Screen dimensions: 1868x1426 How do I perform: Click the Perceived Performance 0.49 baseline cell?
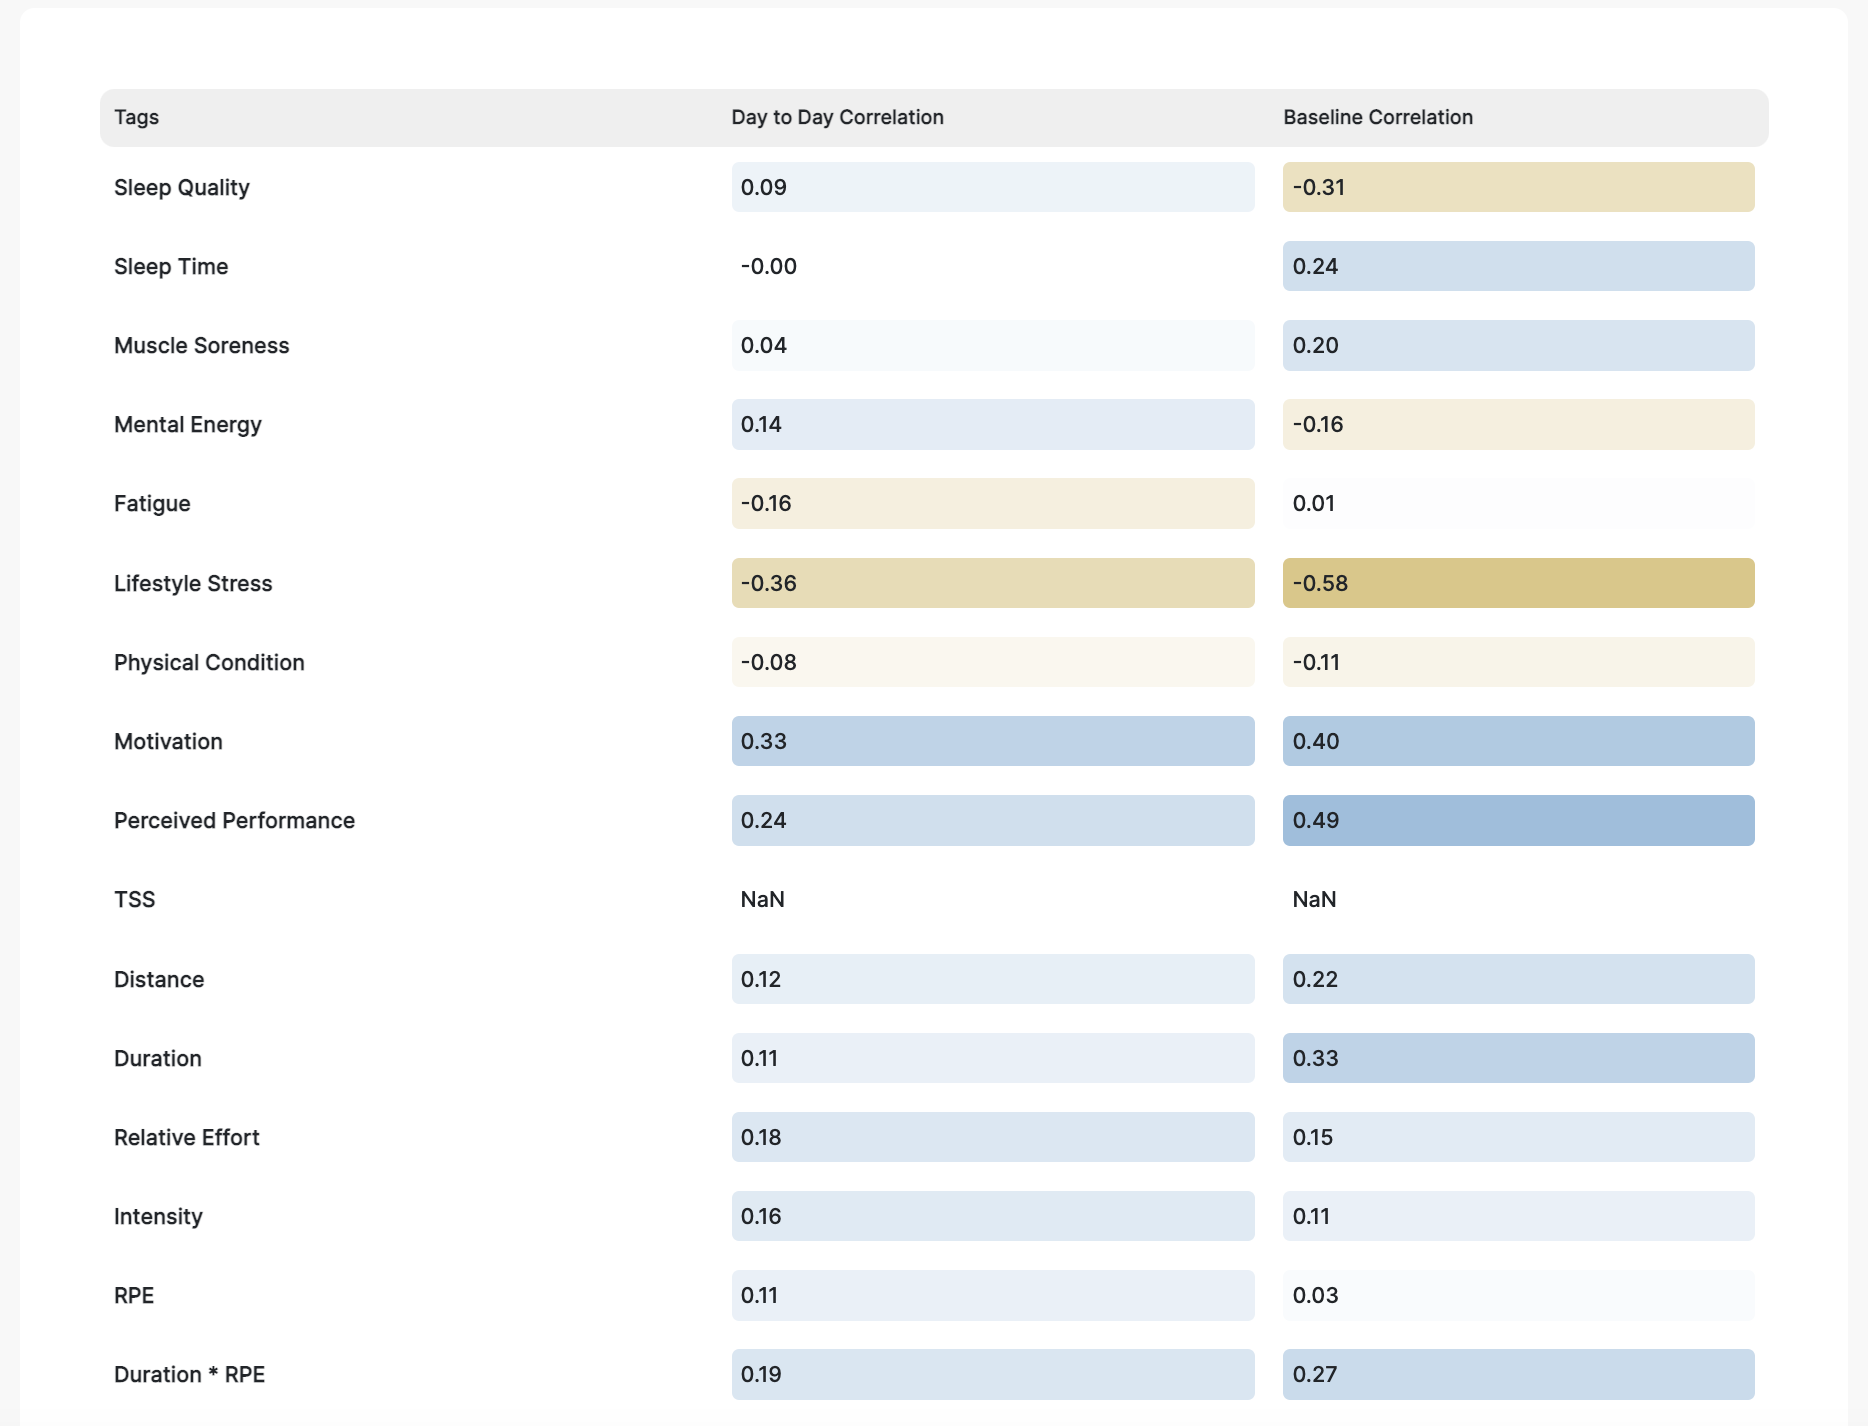point(1517,820)
